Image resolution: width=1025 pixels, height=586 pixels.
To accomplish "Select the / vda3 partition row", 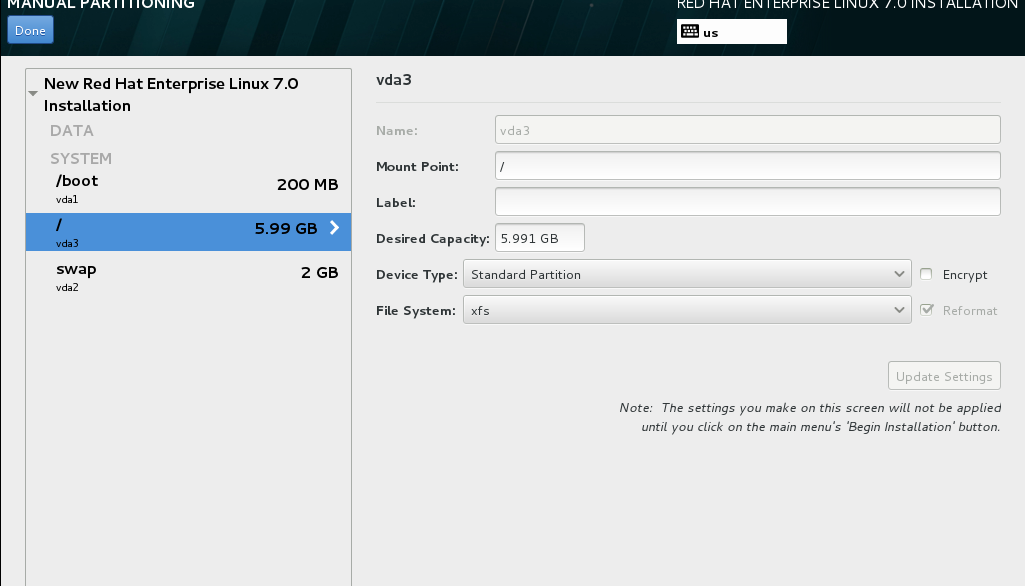I will point(188,232).
